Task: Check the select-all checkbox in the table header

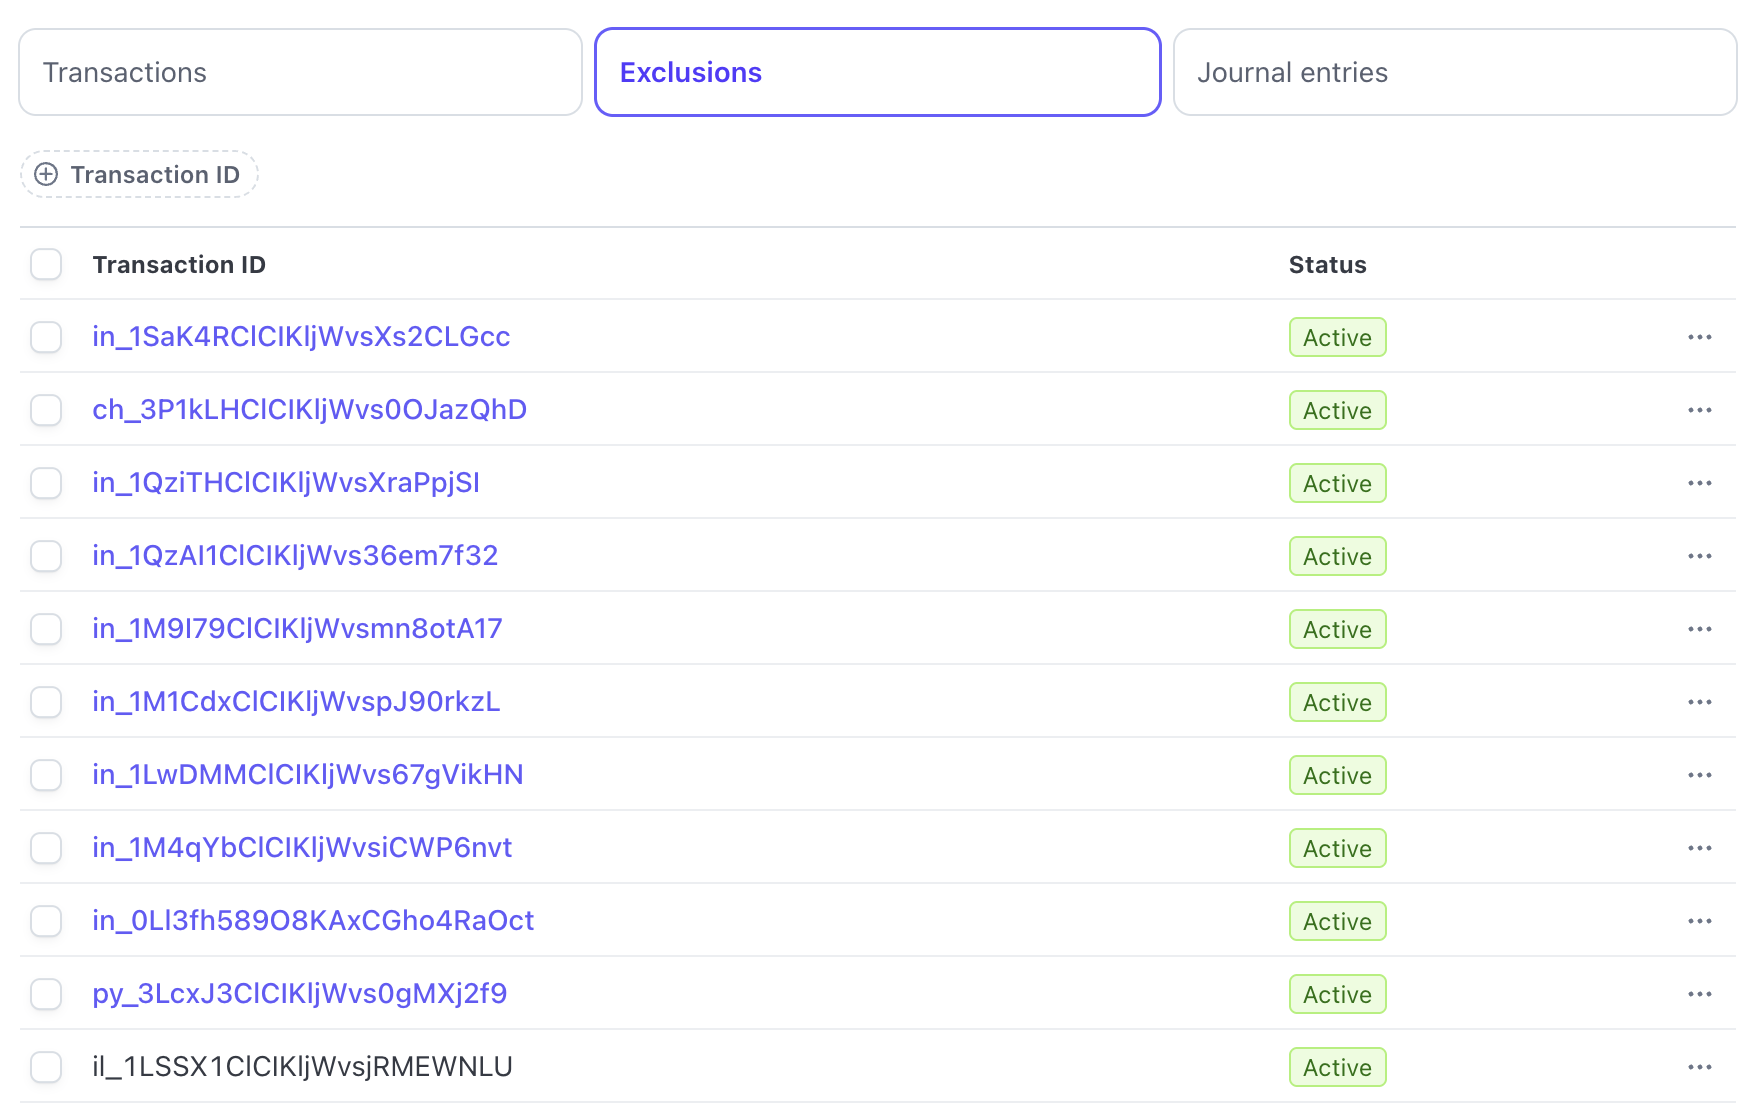Action: click(x=46, y=264)
